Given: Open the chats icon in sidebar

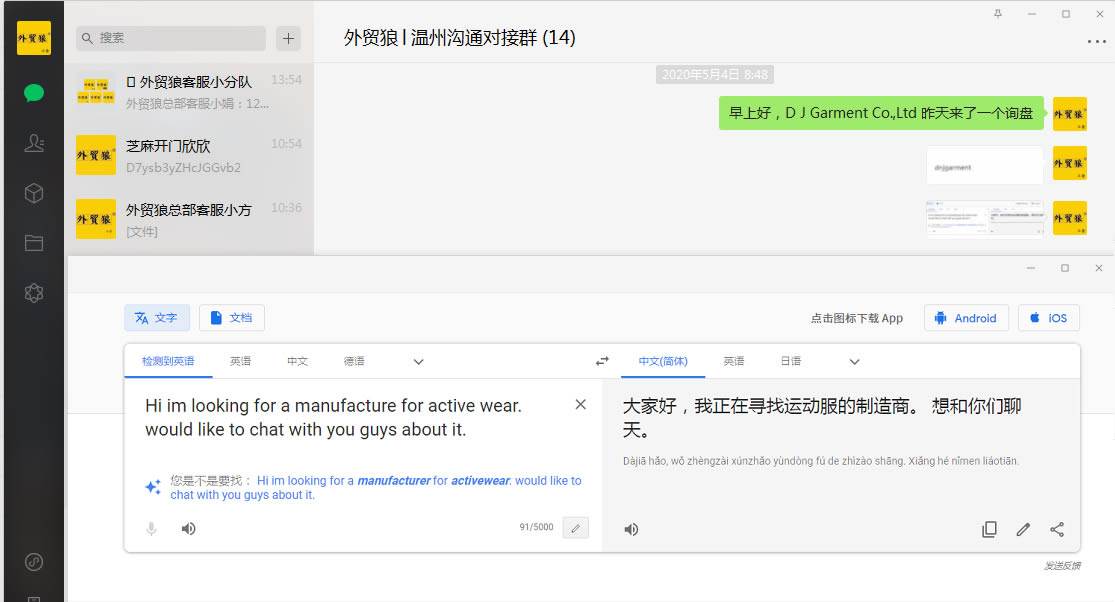Looking at the screenshot, I should coord(34,93).
